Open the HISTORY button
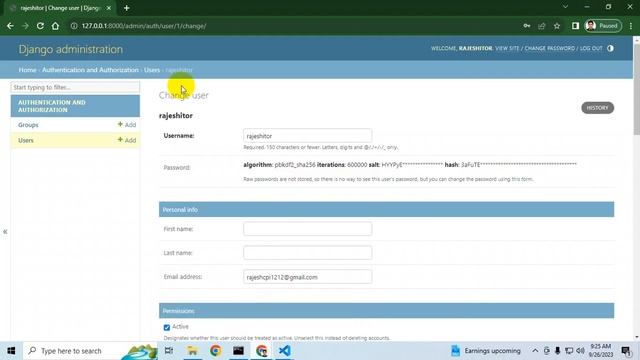This screenshot has height=360, width=640. tap(597, 108)
